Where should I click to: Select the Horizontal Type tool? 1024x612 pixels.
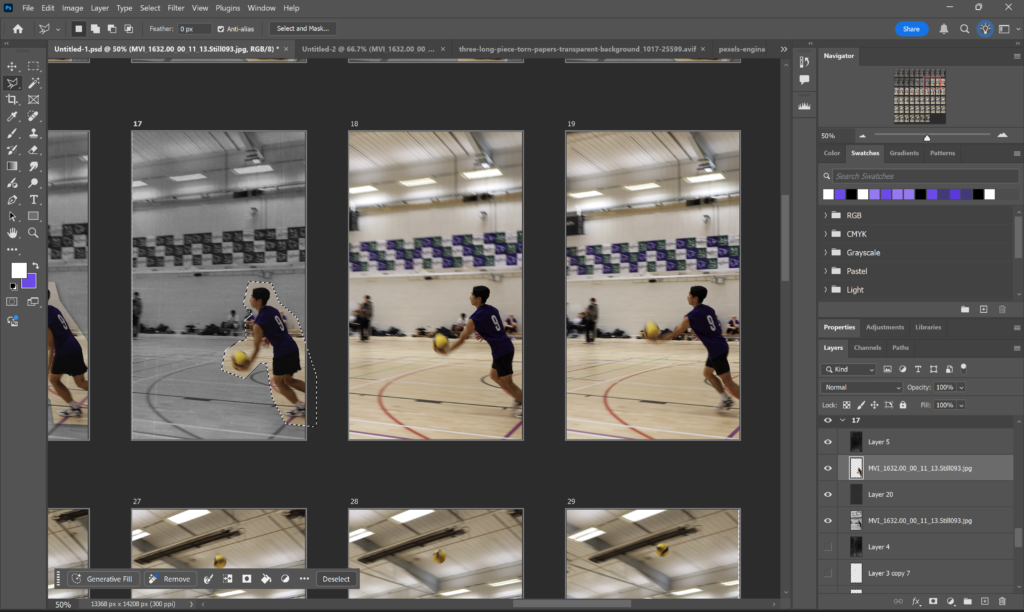pos(33,199)
